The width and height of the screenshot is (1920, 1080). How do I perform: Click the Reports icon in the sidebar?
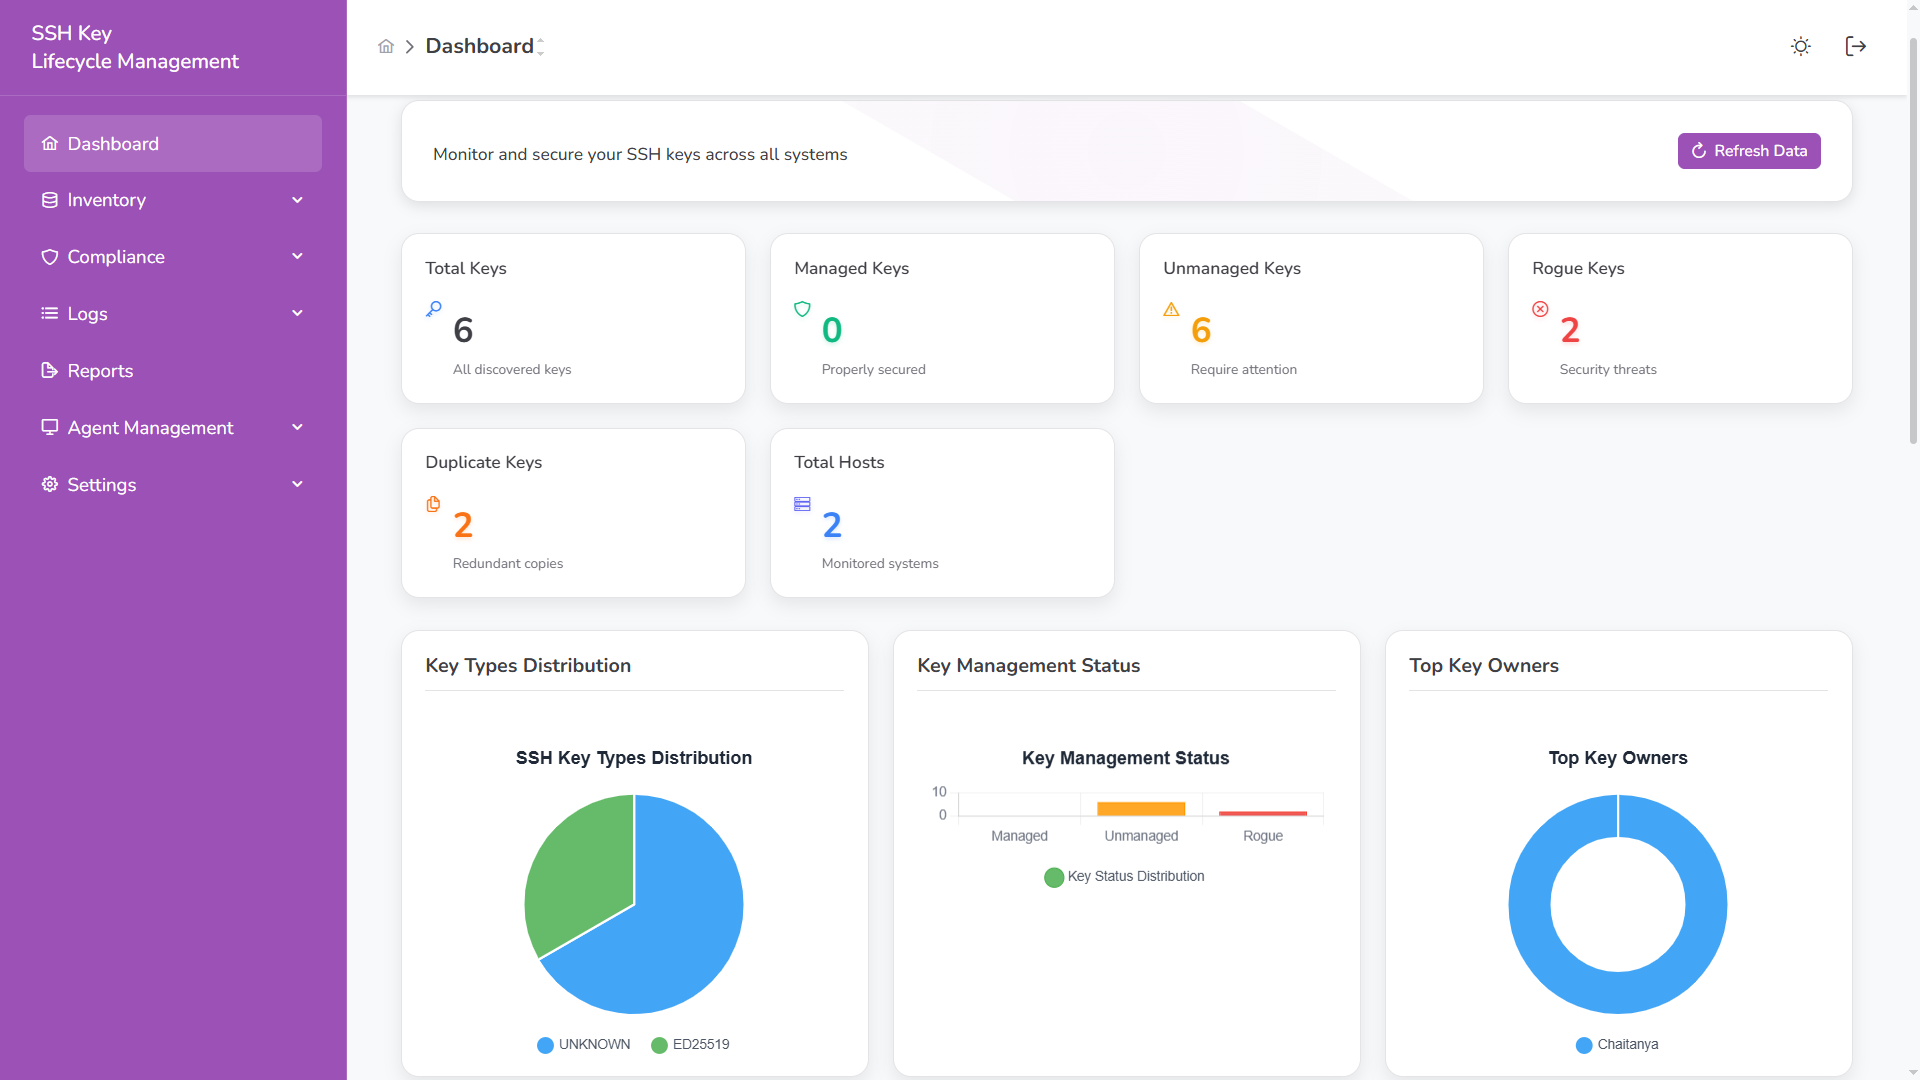(49, 370)
